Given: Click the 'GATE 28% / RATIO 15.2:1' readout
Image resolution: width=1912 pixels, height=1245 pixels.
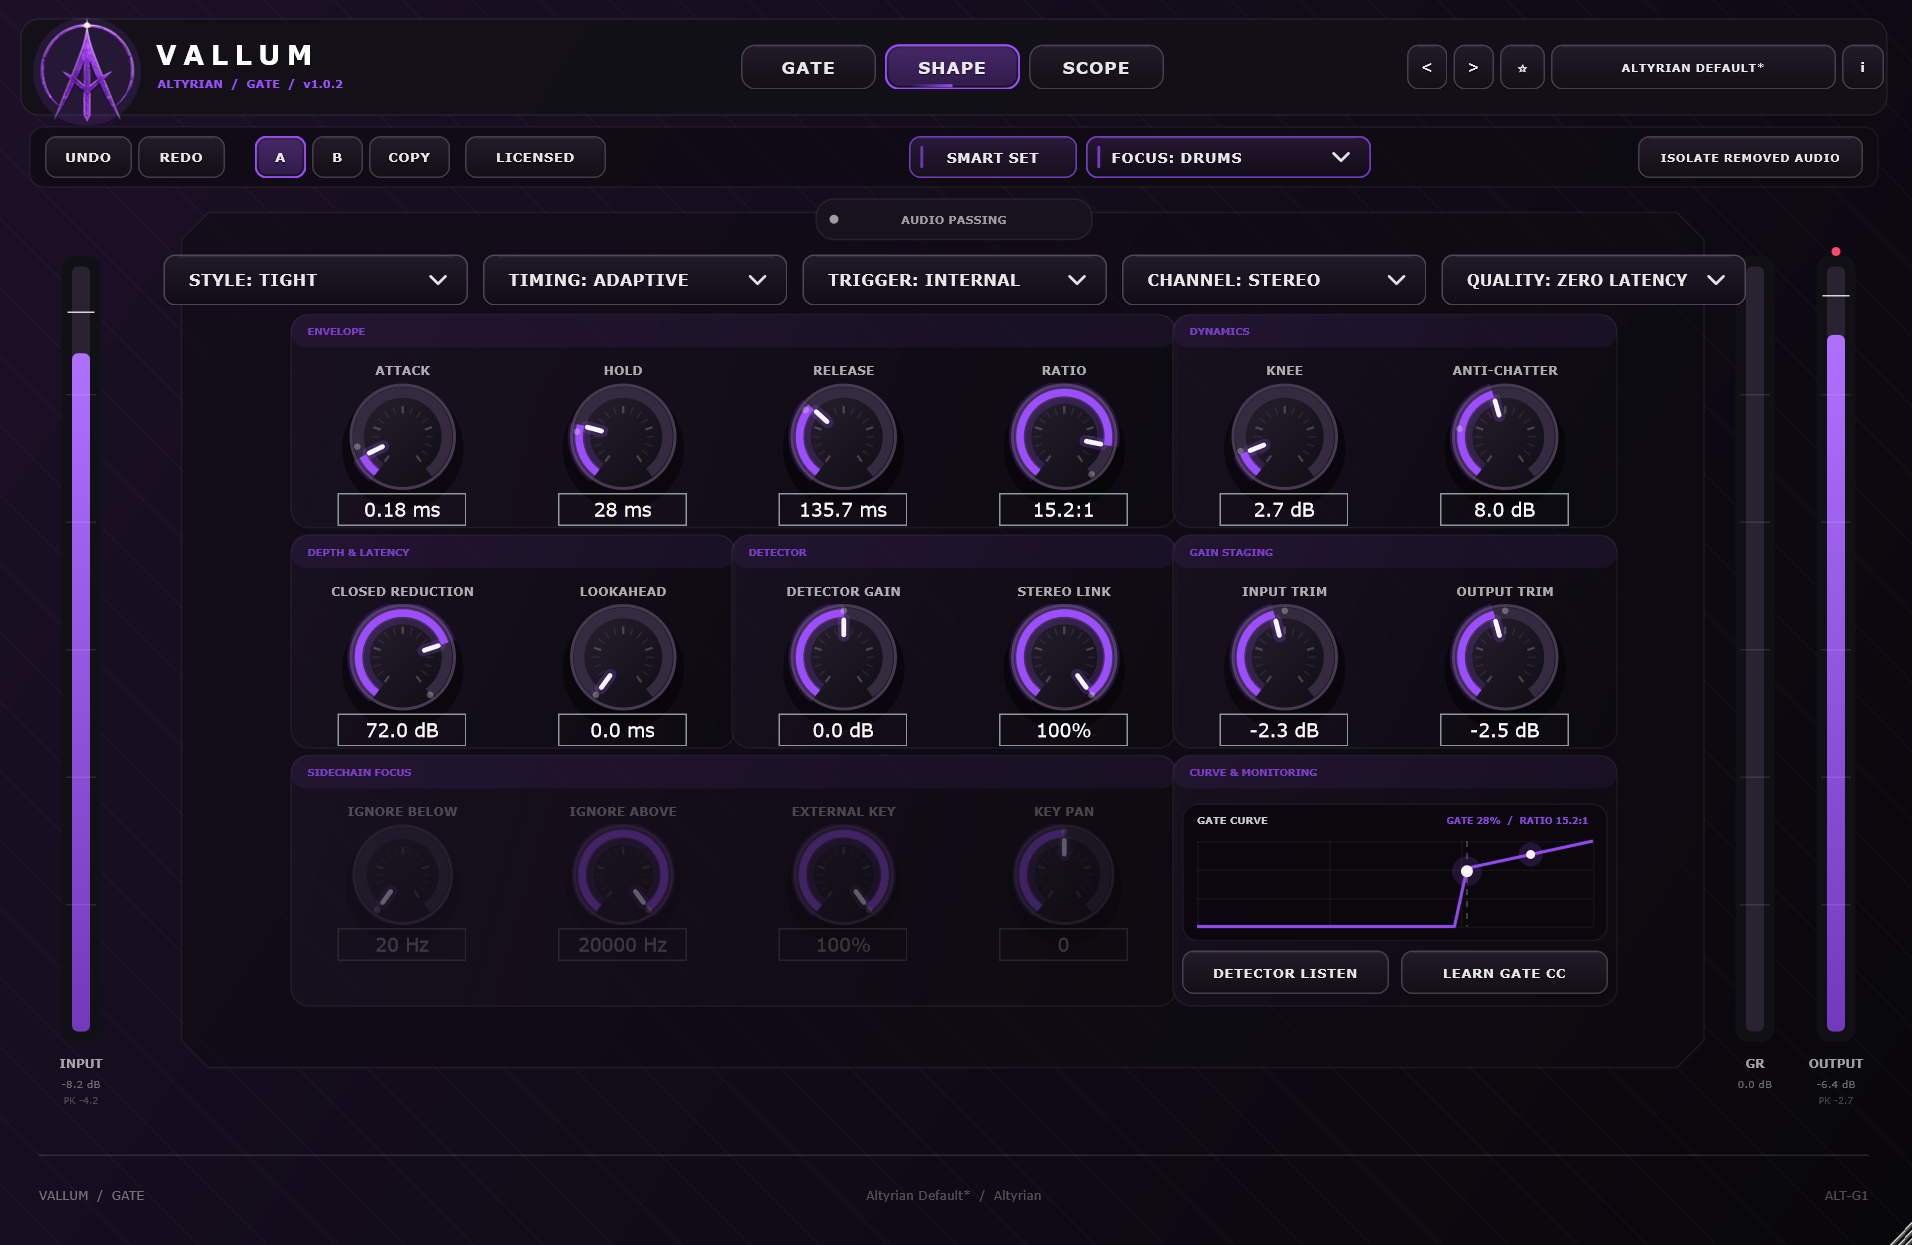Looking at the screenshot, I should (x=1517, y=820).
